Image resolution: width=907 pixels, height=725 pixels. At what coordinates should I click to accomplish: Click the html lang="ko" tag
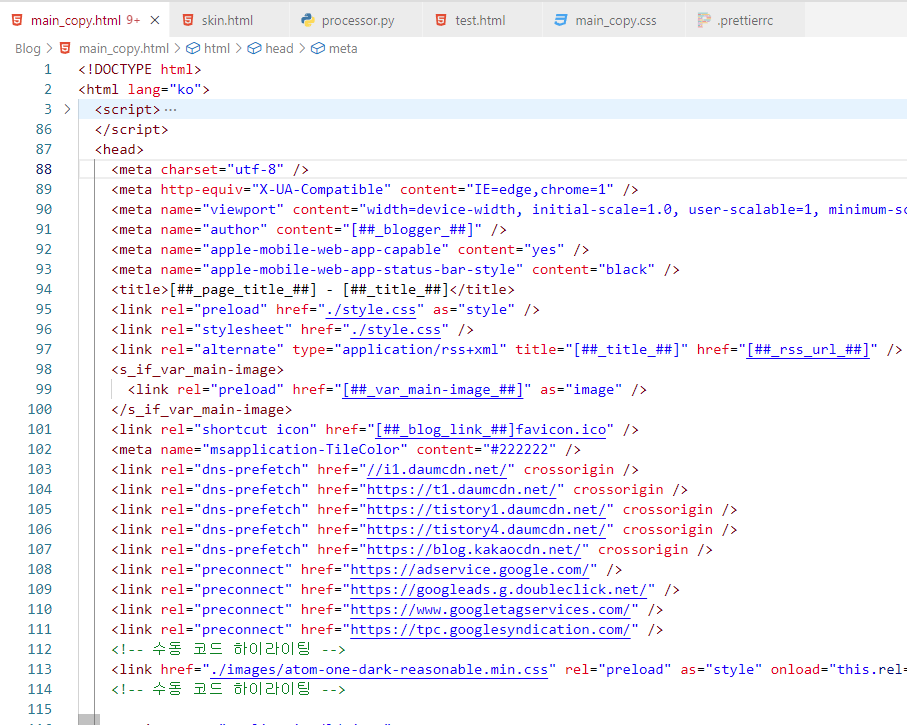(x=143, y=89)
